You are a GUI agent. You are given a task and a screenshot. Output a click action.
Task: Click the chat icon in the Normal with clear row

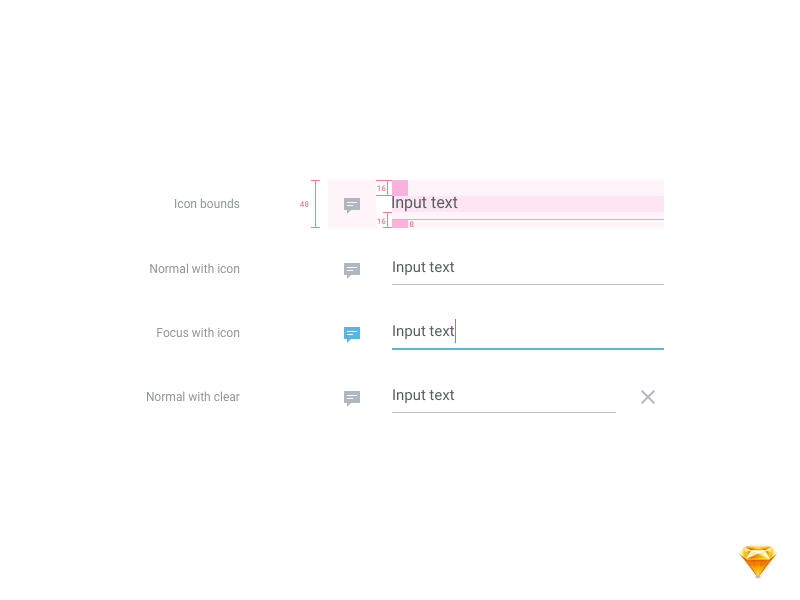(x=351, y=398)
